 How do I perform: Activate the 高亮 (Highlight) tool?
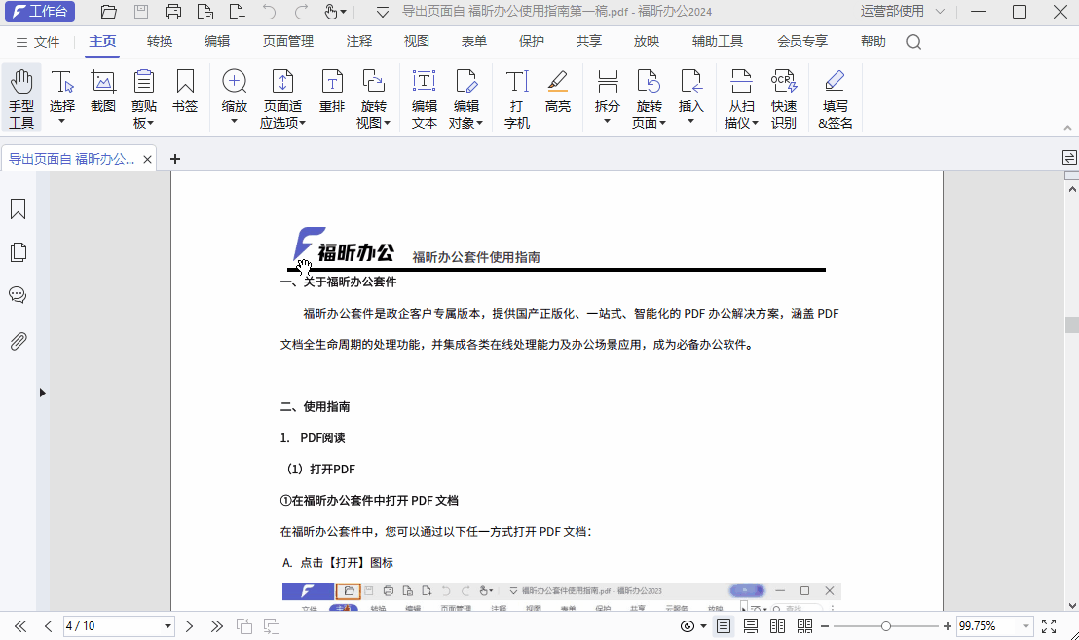coord(557,95)
